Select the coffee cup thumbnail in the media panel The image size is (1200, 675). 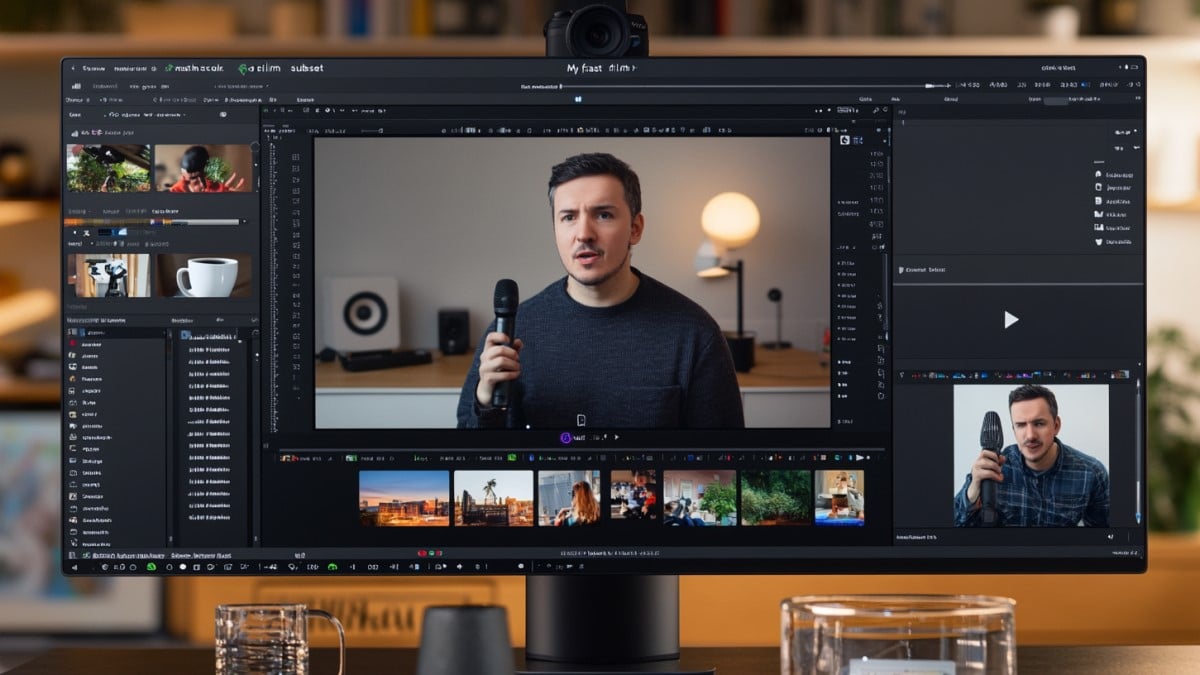click(x=204, y=275)
